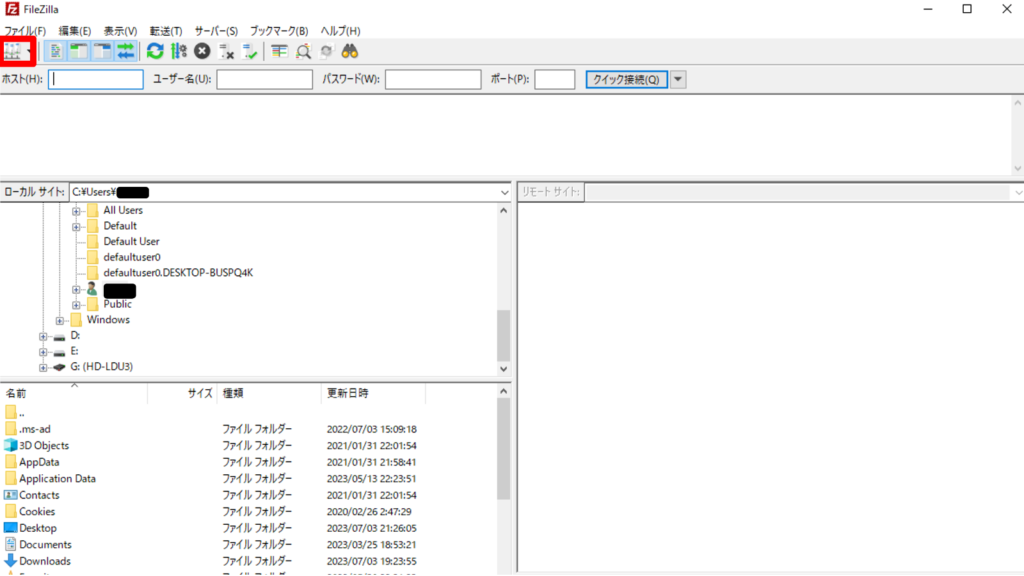This screenshot has width=1024, height=576.
Task: Select the Desktop folder icon
Action: [10, 528]
